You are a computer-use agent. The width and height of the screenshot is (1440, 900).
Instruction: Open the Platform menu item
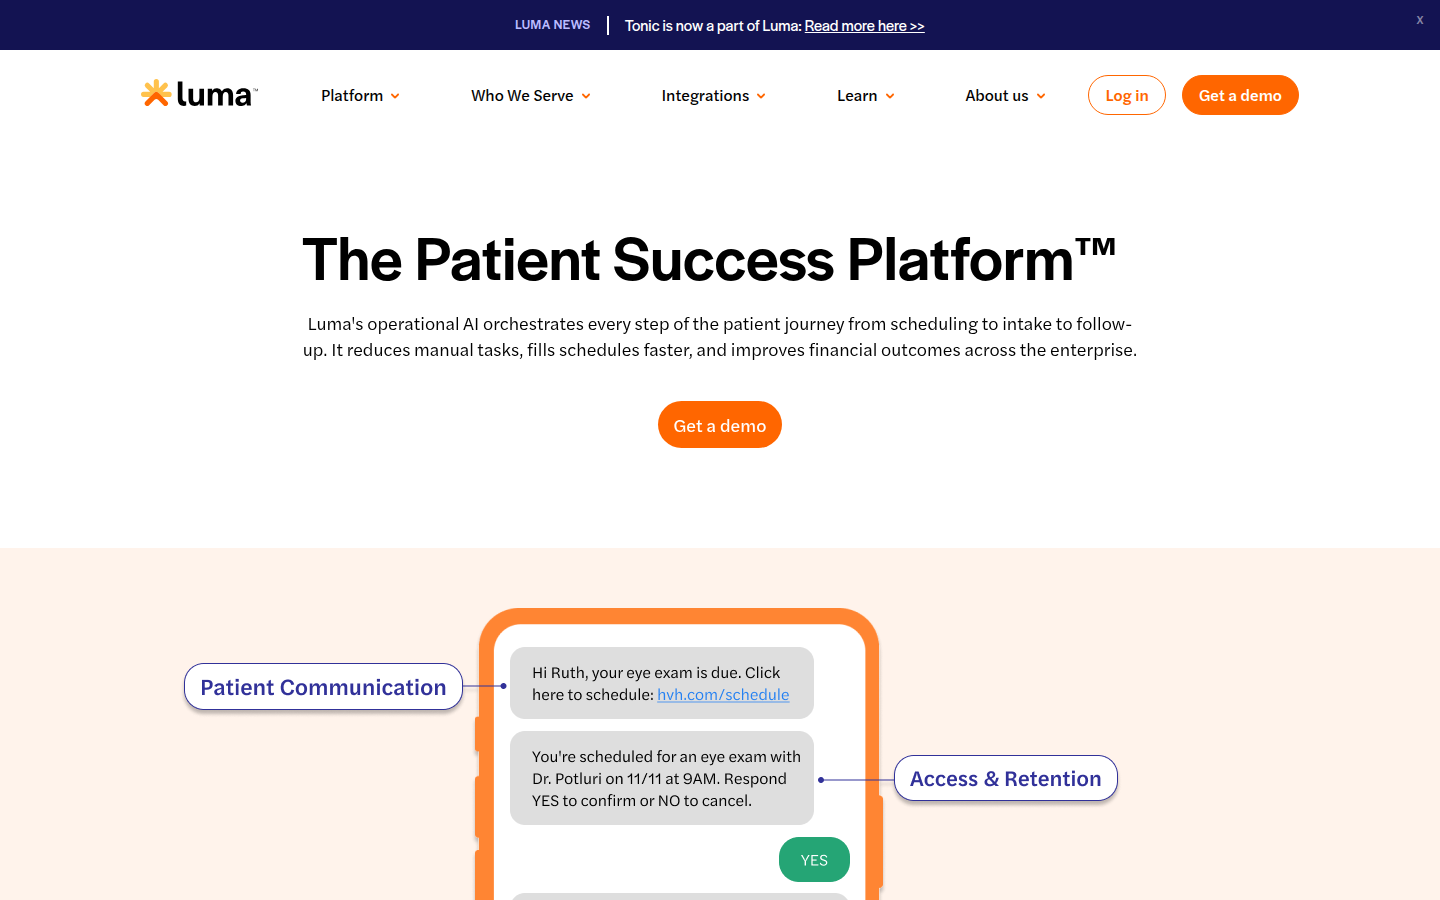[352, 96]
